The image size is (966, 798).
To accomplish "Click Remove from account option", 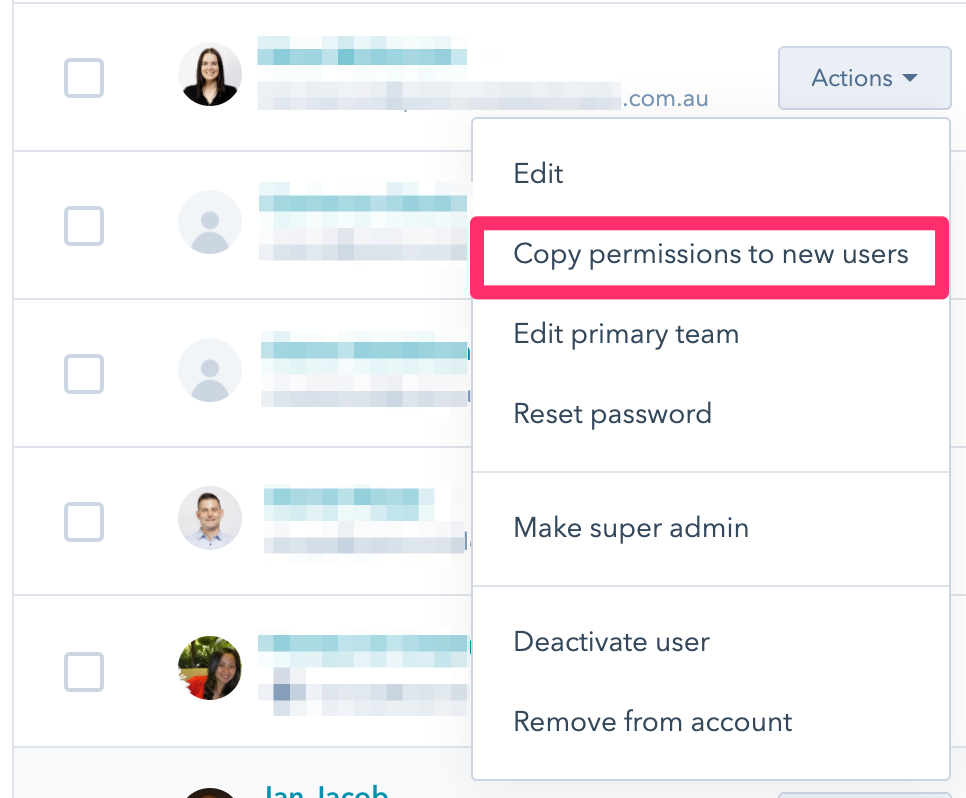I will [x=652, y=721].
